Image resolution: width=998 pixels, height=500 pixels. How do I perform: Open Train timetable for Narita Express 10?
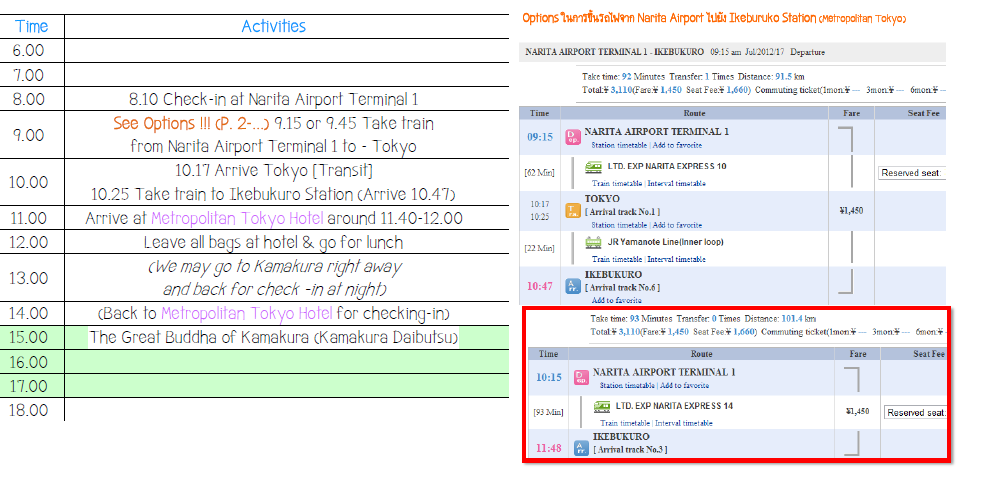pyautogui.click(x=617, y=183)
